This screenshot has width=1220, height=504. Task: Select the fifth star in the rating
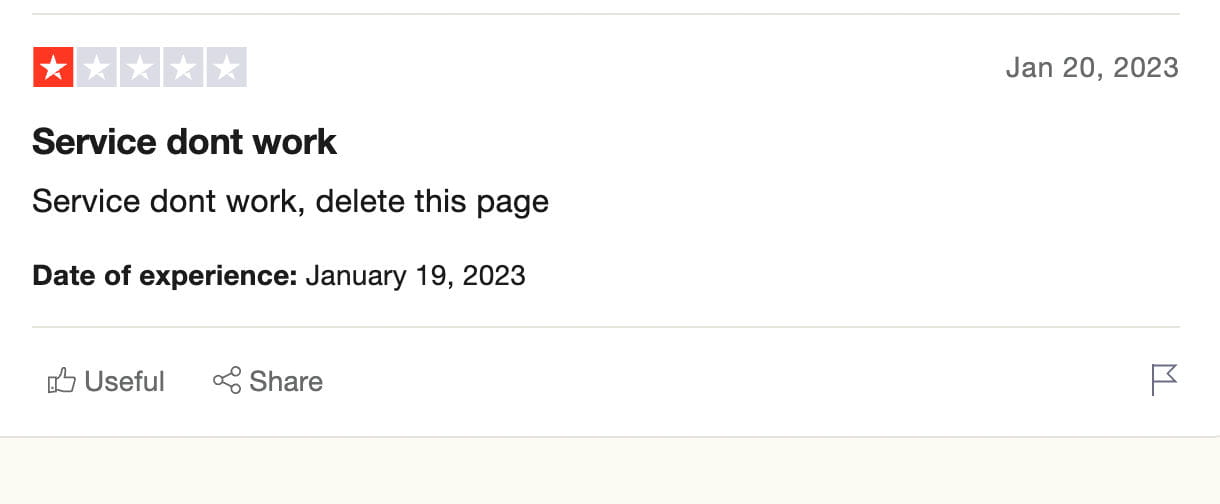click(x=227, y=68)
